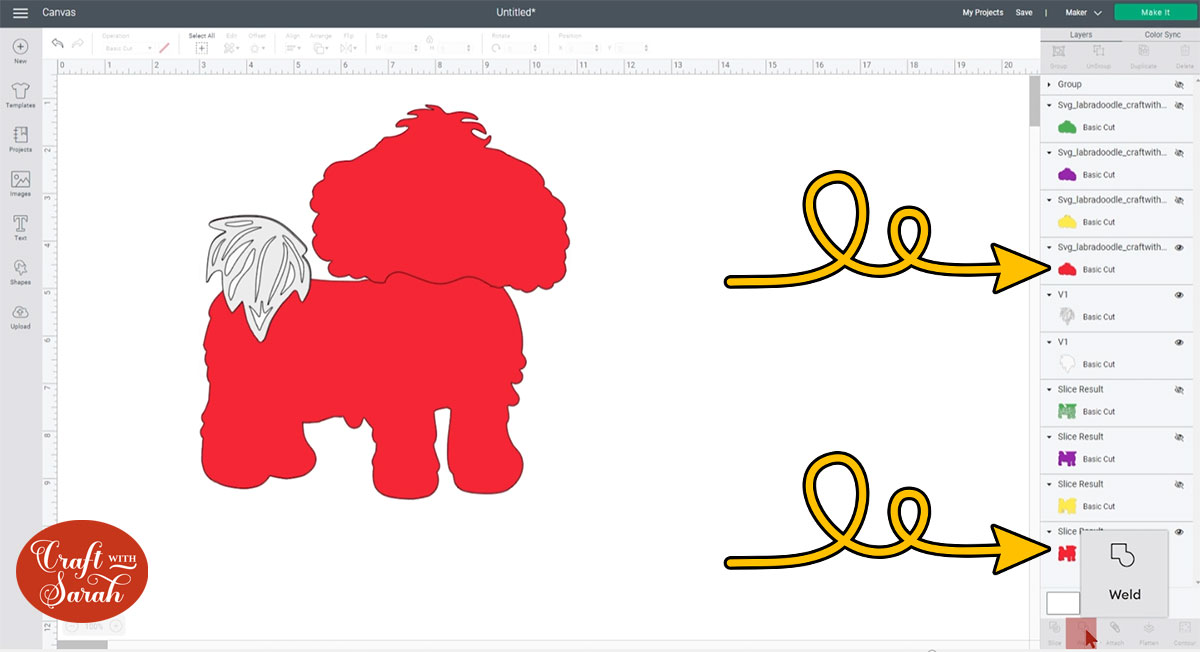Image resolution: width=1200 pixels, height=652 pixels.
Task: Show the green Slice Result layer
Action: [1179, 389]
